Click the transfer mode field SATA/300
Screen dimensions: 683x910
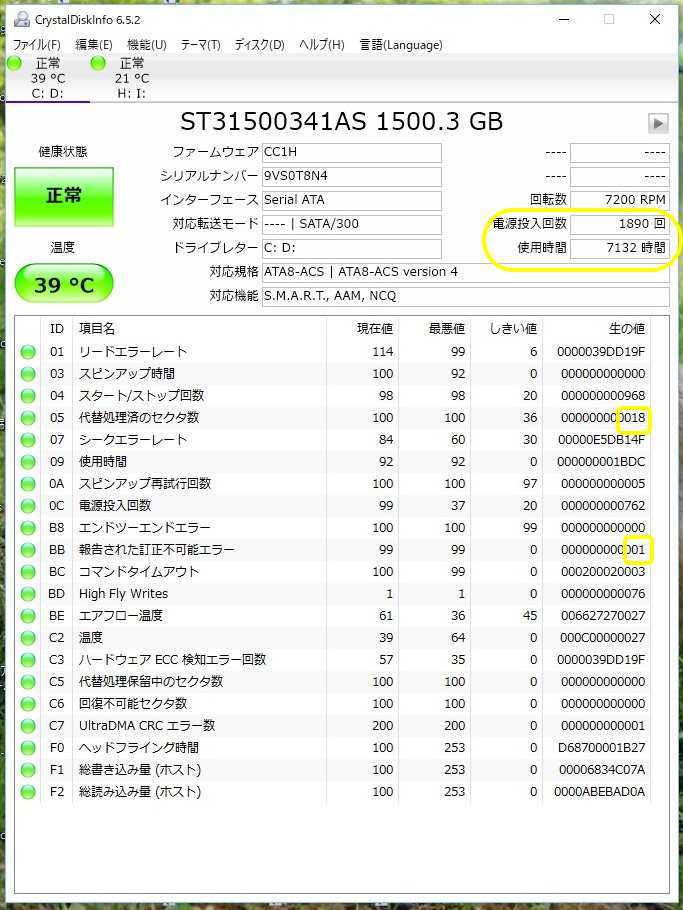pos(352,225)
